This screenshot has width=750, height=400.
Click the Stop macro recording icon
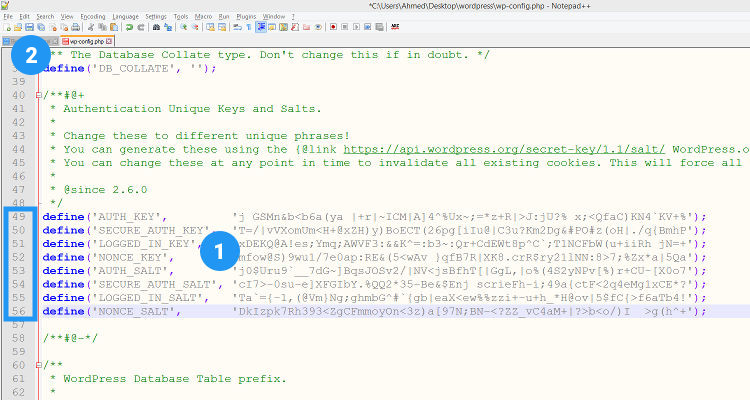(345, 27)
